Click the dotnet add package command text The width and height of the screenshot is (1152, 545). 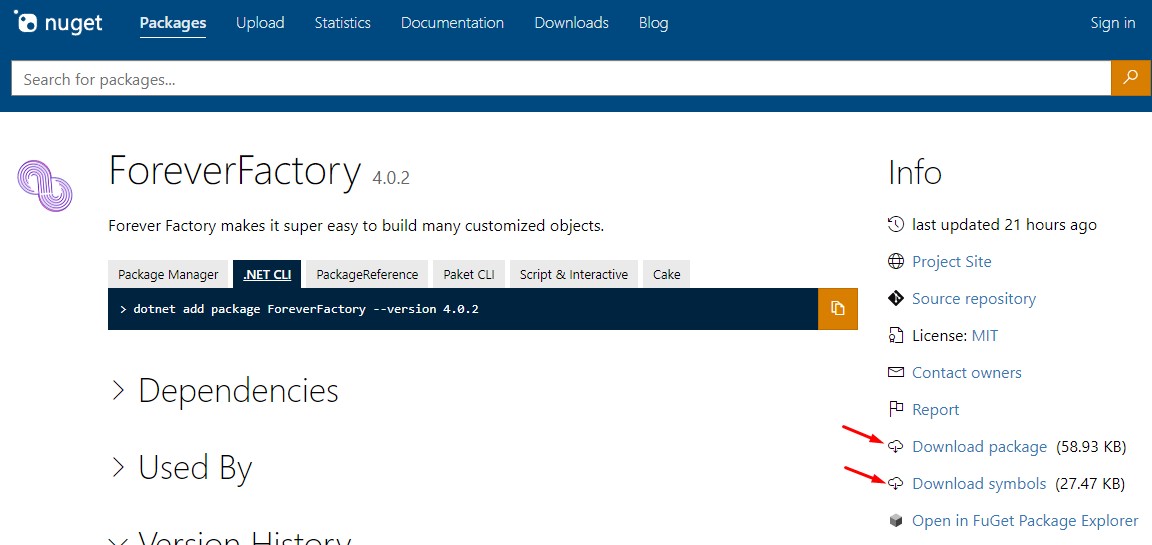point(306,309)
